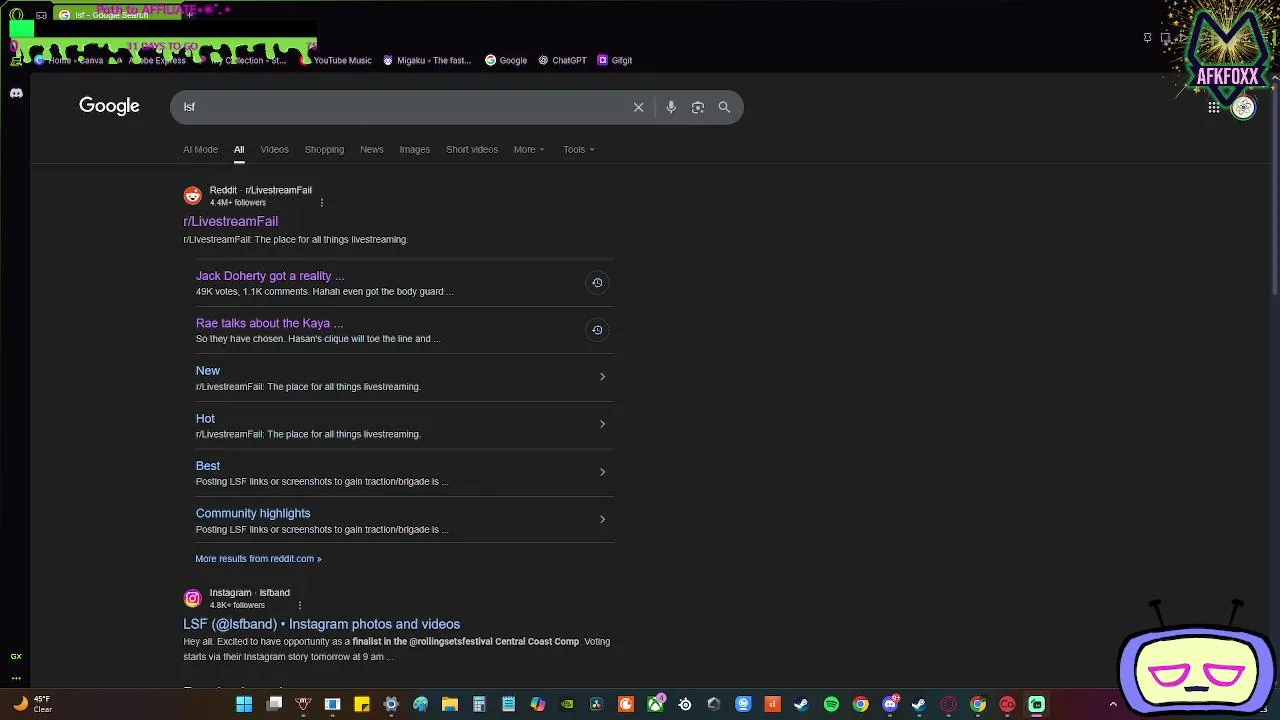Open Migaku bookmark
The width and height of the screenshot is (1280, 720).
click(427, 60)
